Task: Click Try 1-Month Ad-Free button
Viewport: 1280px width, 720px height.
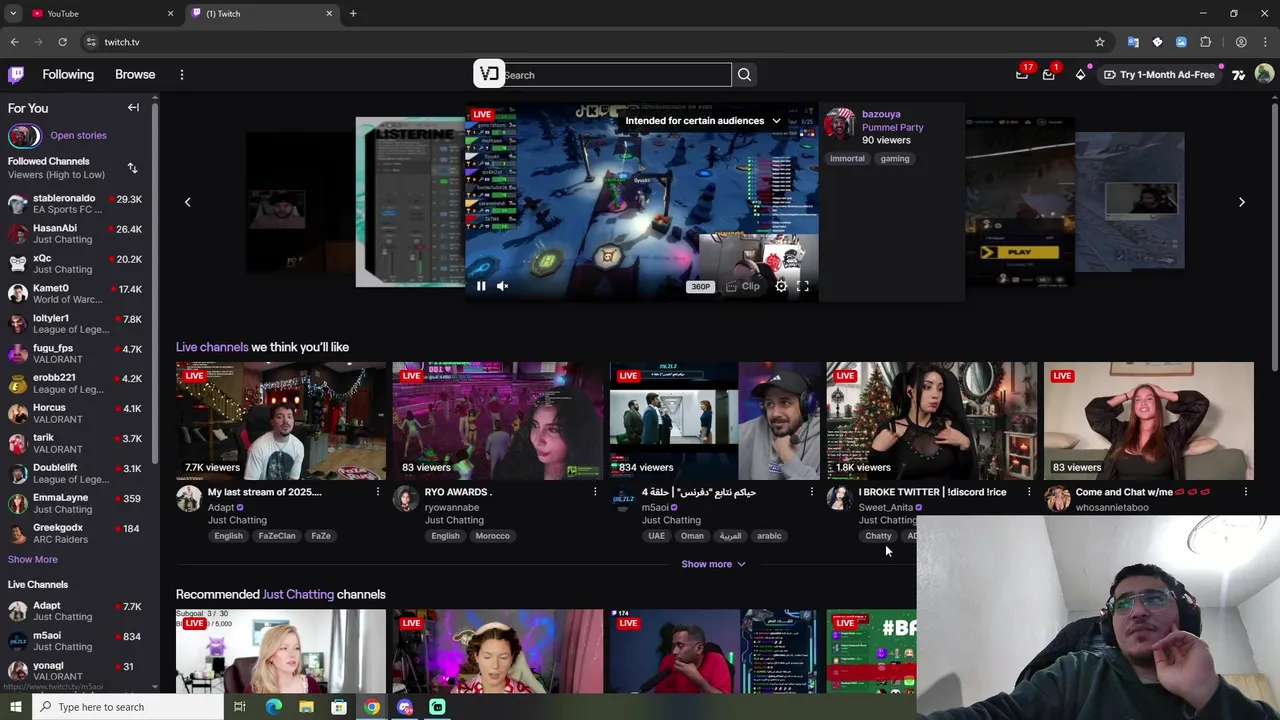Action: [x=1159, y=74]
